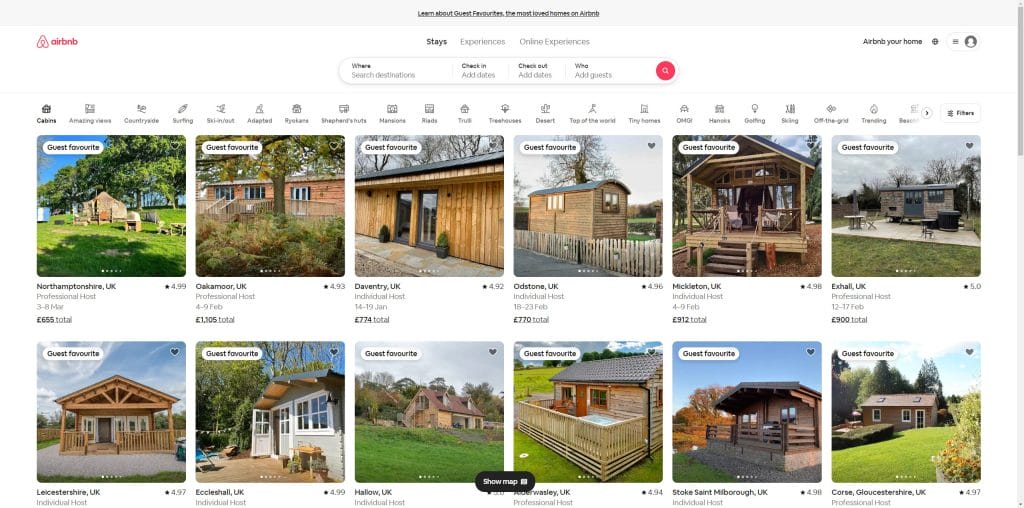This screenshot has width=1024, height=508.
Task: Open the globe language selector
Action: tap(935, 42)
